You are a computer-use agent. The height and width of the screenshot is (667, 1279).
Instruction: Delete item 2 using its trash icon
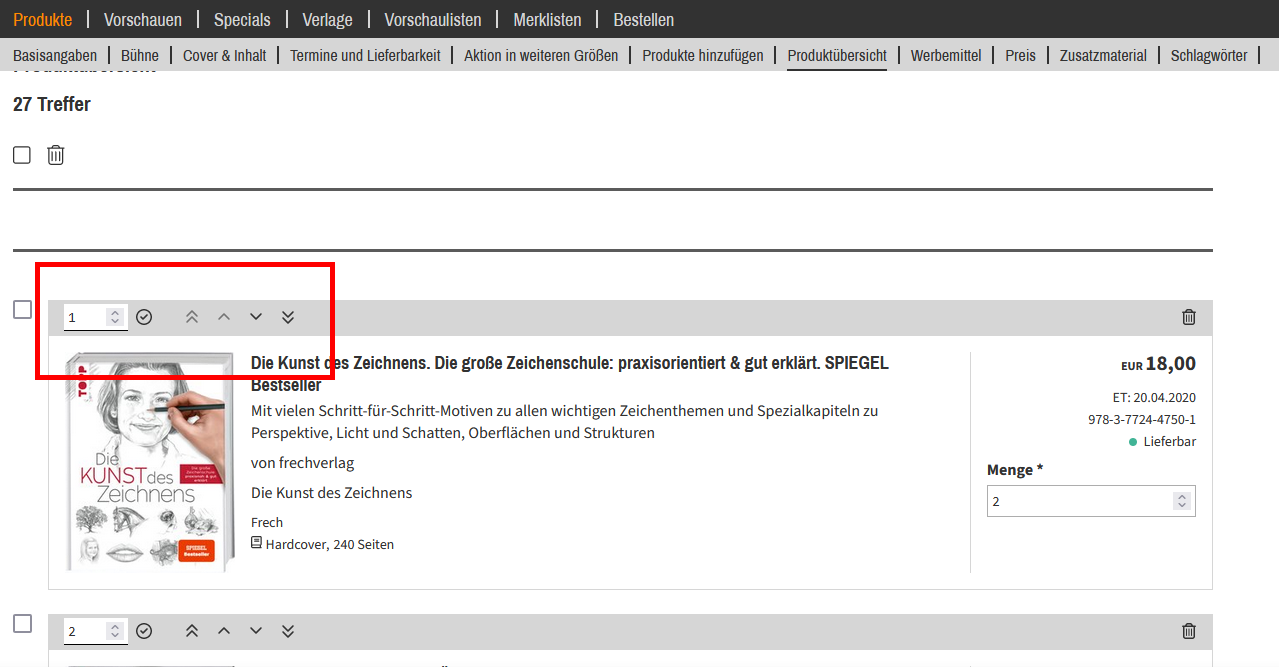pyautogui.click(x=1189, y=631)
